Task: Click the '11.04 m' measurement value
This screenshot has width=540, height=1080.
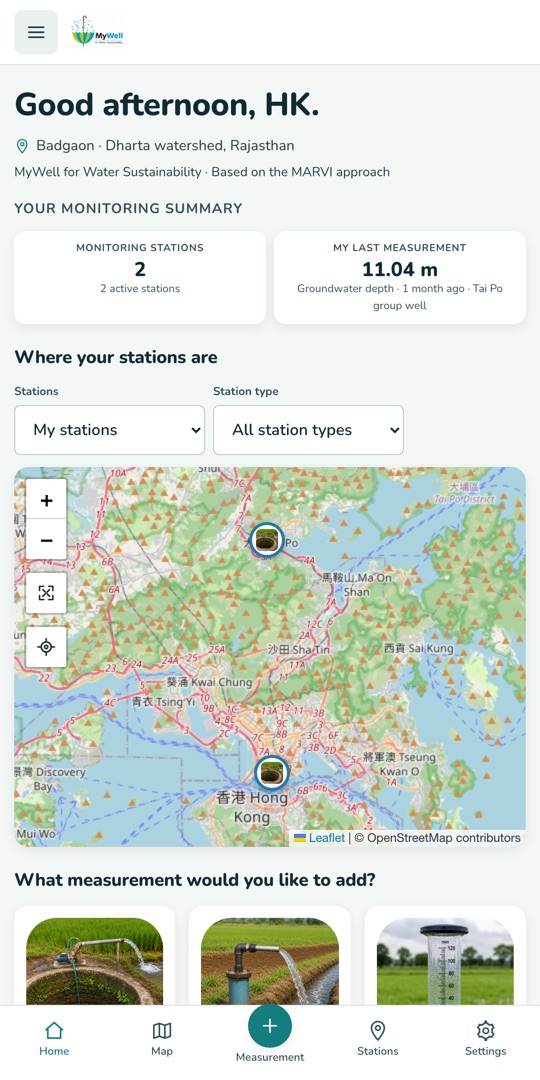Action: pos(399,269)
